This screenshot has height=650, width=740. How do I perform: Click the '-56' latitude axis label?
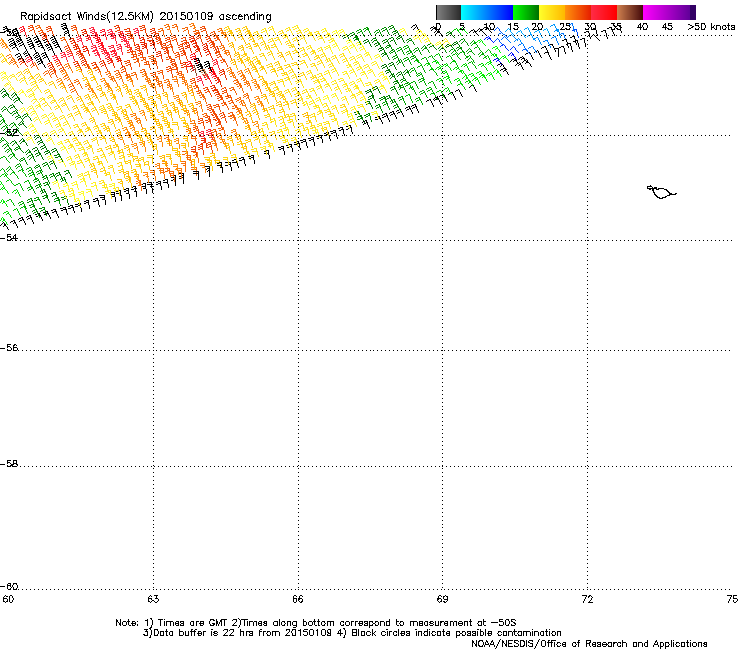9,348
